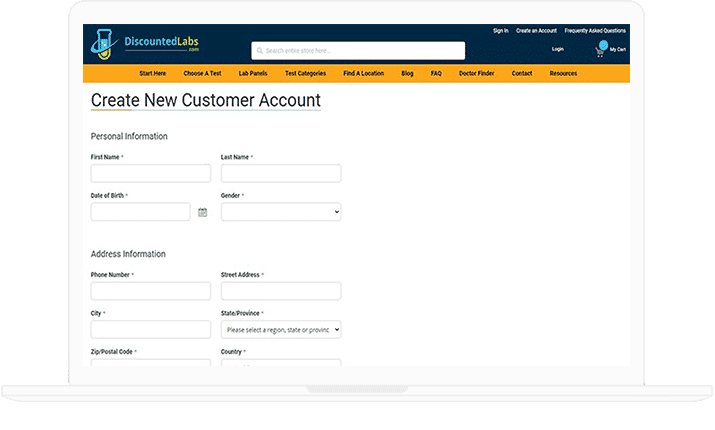Open Test Categories menu item

click(x=305, y=73)
